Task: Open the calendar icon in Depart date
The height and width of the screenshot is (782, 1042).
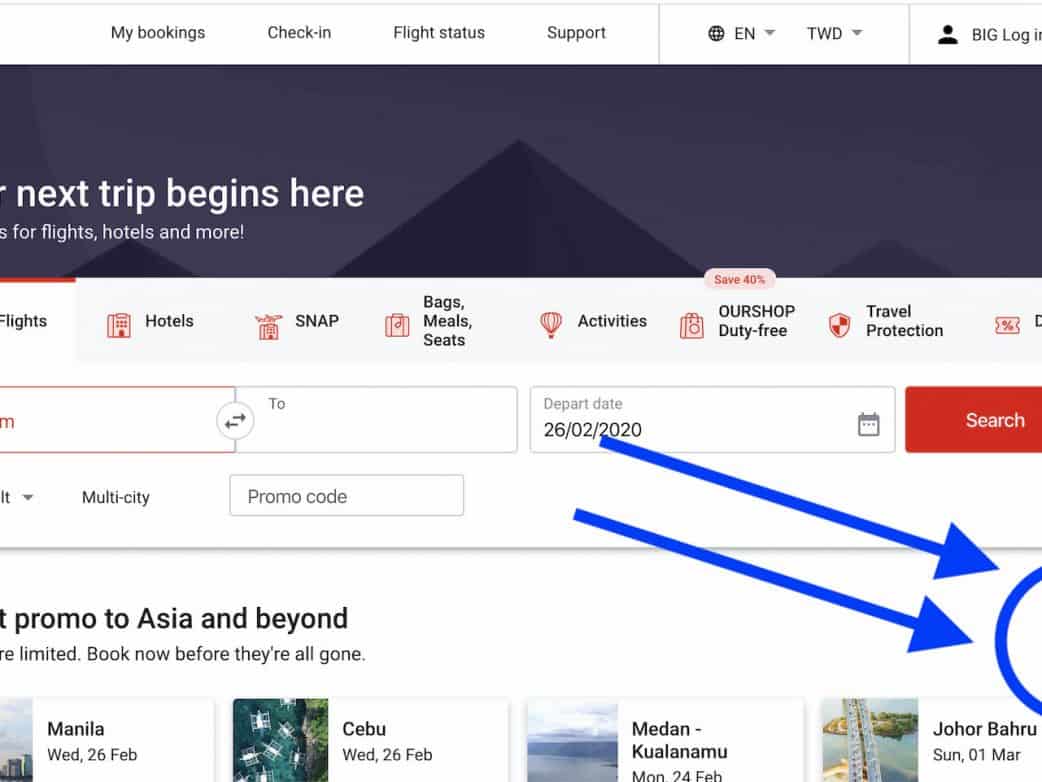Action: point(868,424)
